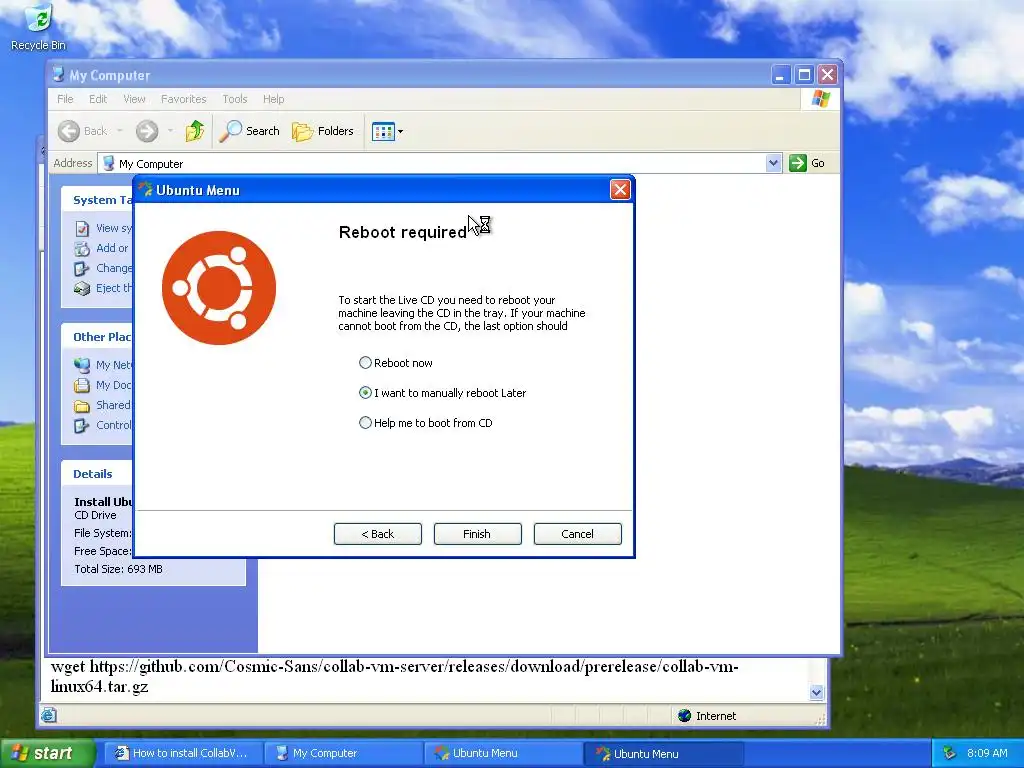Open My Documents link icon
The width and height of the screenshot is (1024, 768).
[x=82, y=385]
